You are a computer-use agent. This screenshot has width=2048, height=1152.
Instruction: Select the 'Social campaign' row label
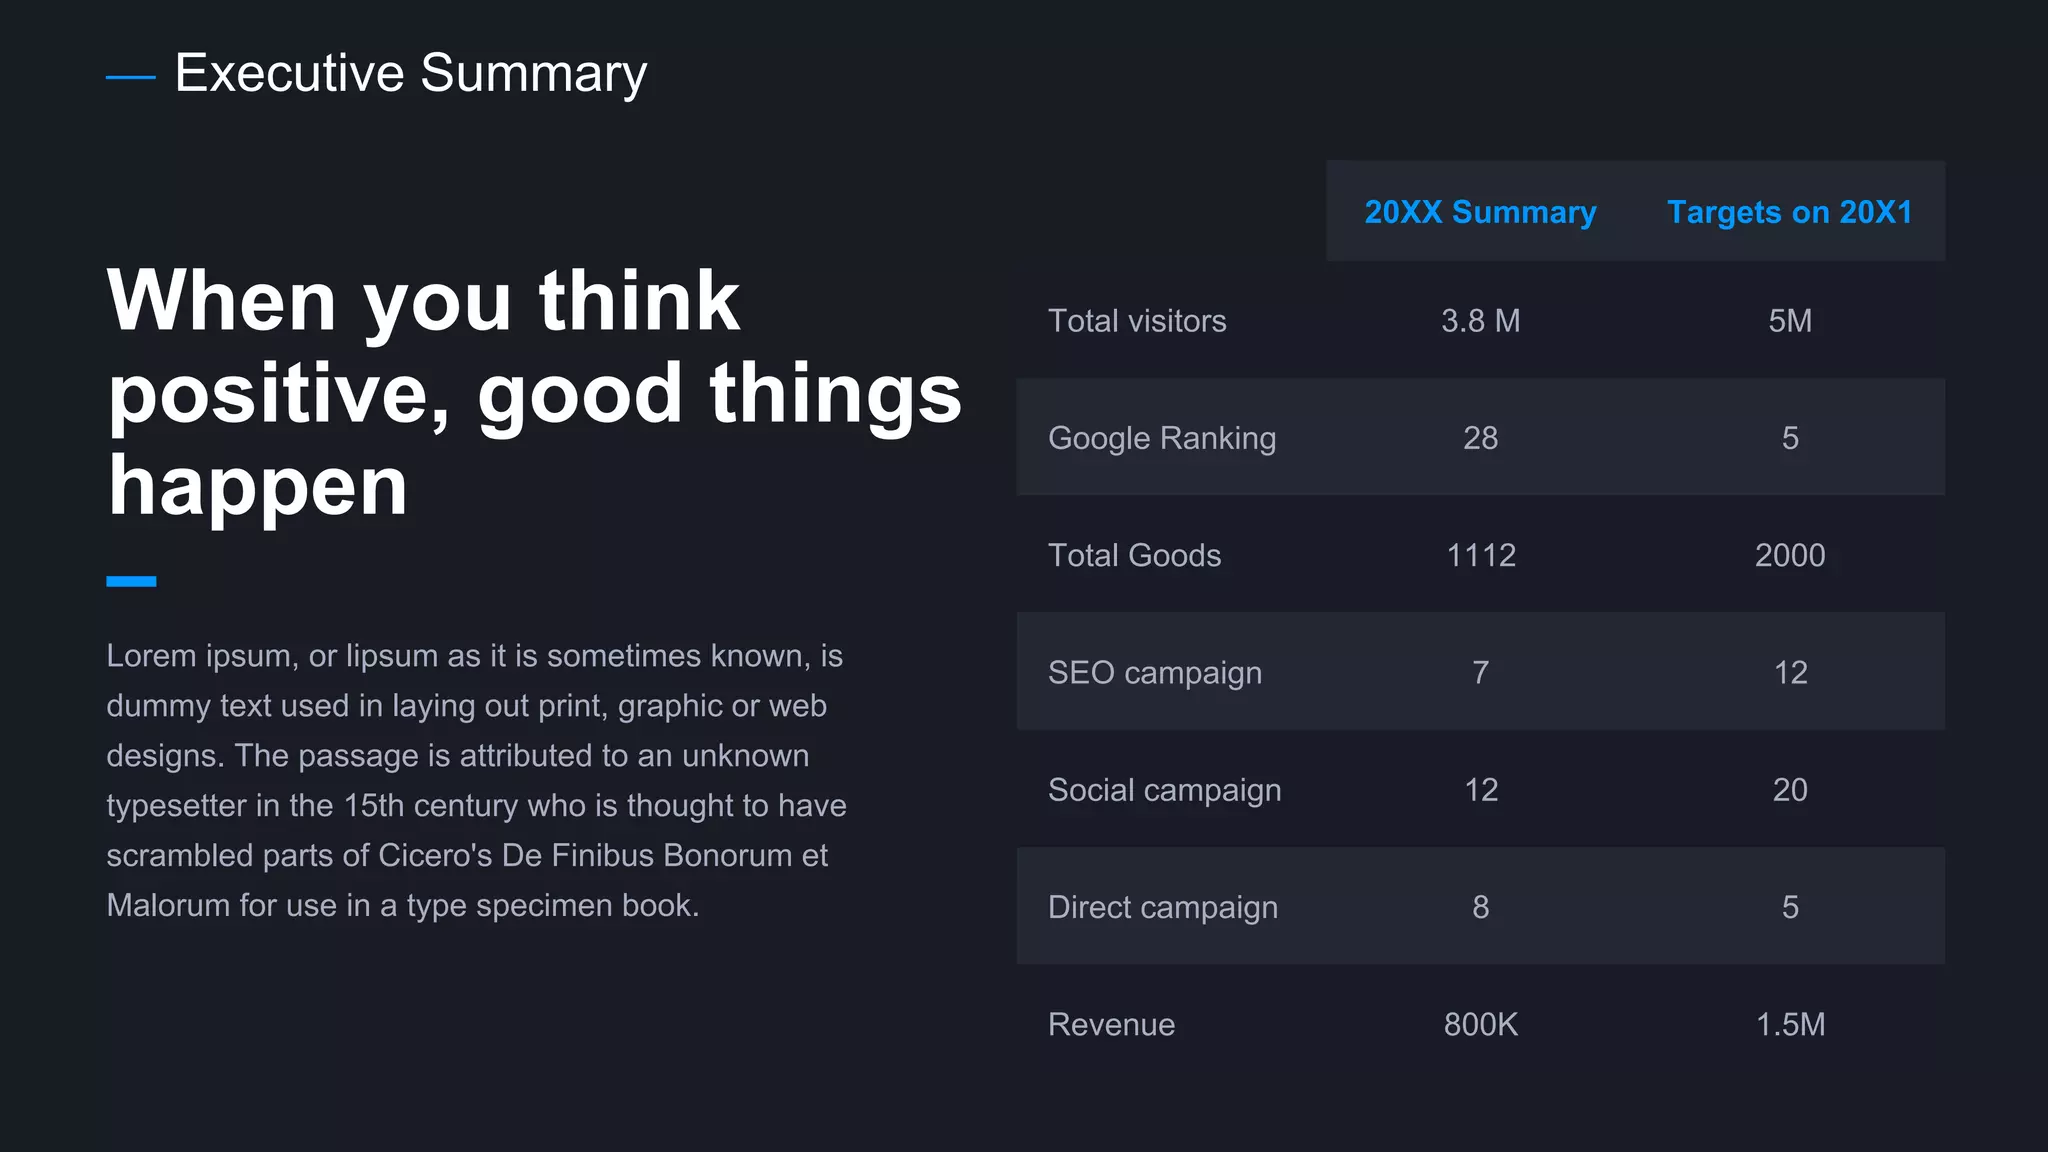[x=1164, y=790]
